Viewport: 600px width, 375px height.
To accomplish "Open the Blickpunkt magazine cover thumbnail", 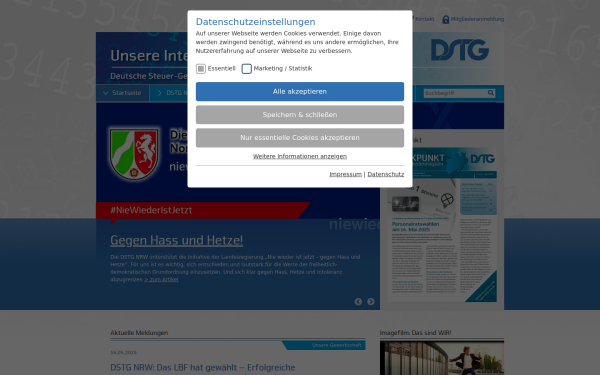I will point(442,225).
